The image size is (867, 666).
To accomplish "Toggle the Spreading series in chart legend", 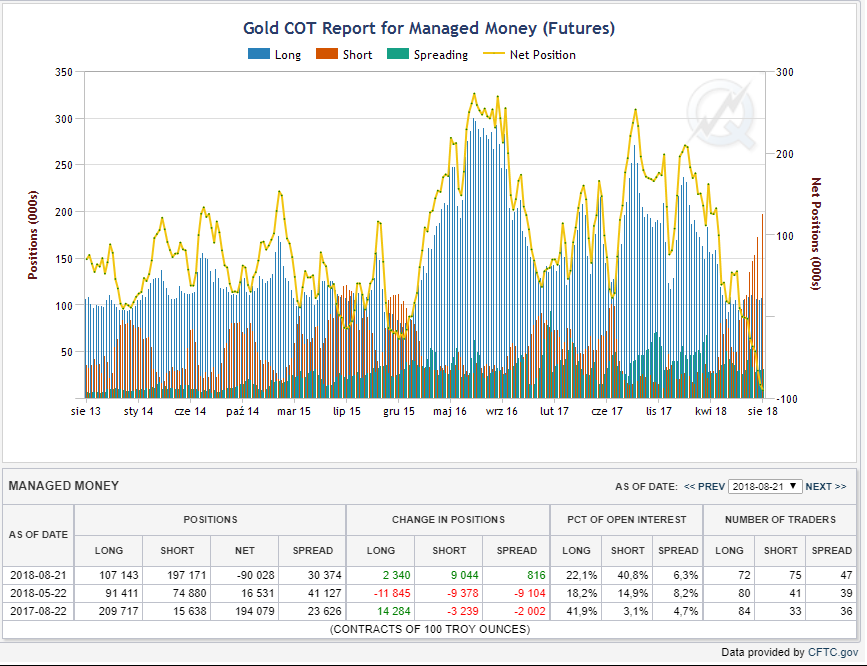I will pos(427,55).
